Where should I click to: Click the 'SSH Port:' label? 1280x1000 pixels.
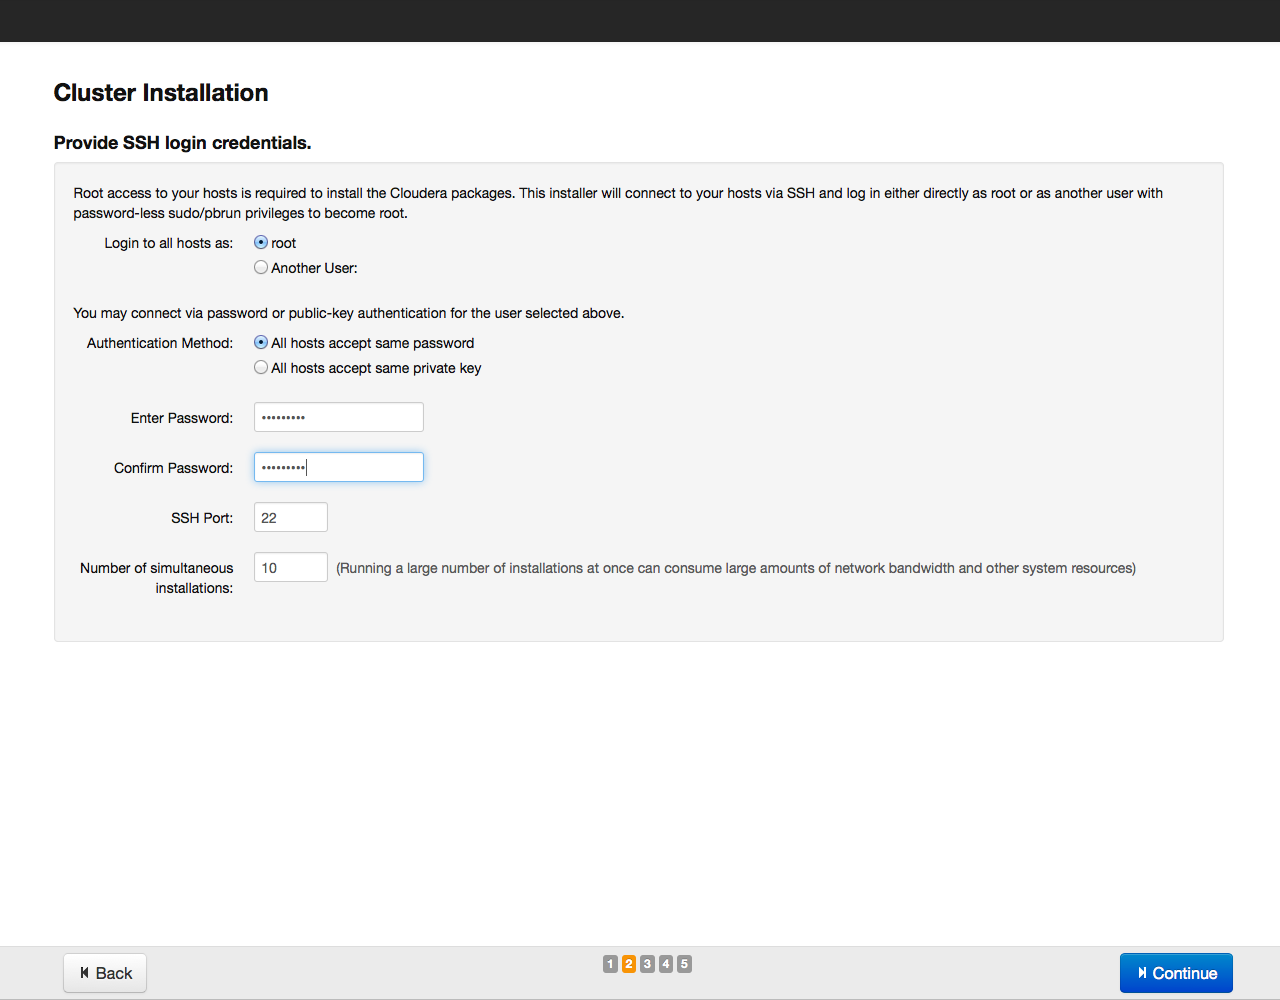(202, 518)
